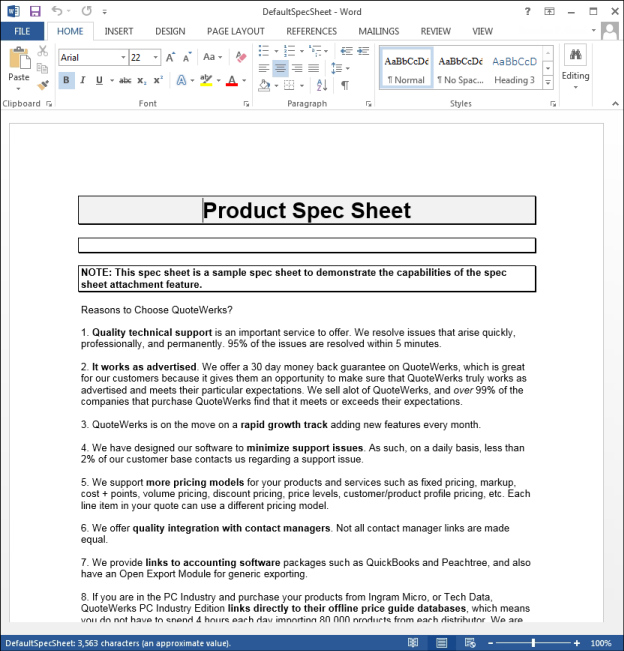Screen dimensions: 624x651
Task: Switch to the MAILINGS tab
Action: click(x=379, y=31)
